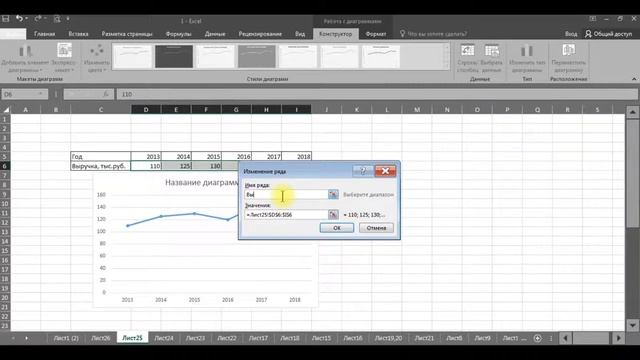The height and width of the screenshot is (360, 640).
Task: Select the dark second chart style thumbnail
Action: tap(174, 56)
